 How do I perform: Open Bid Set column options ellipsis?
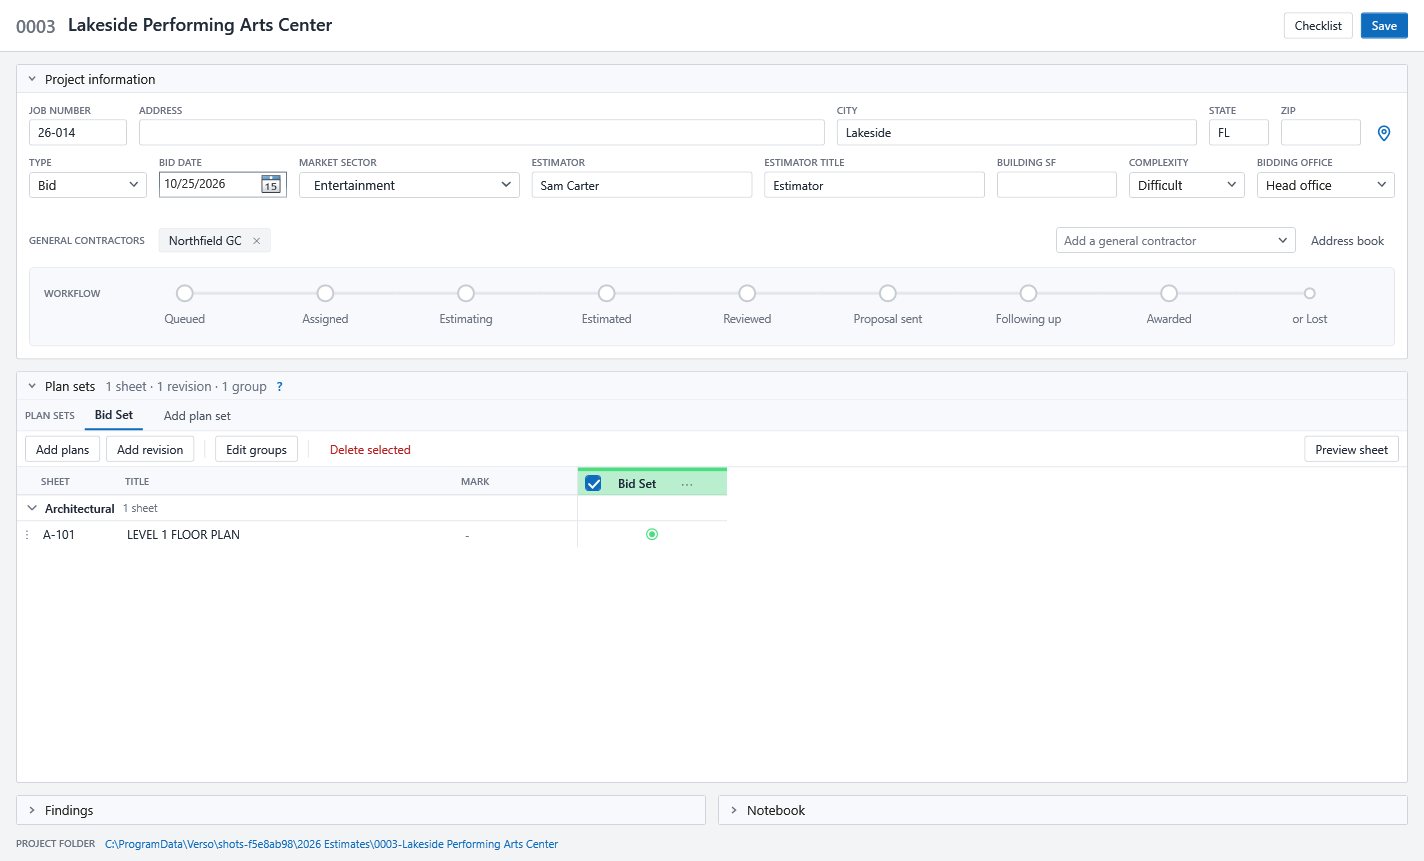pyautogui.click(x=687, y=484)
